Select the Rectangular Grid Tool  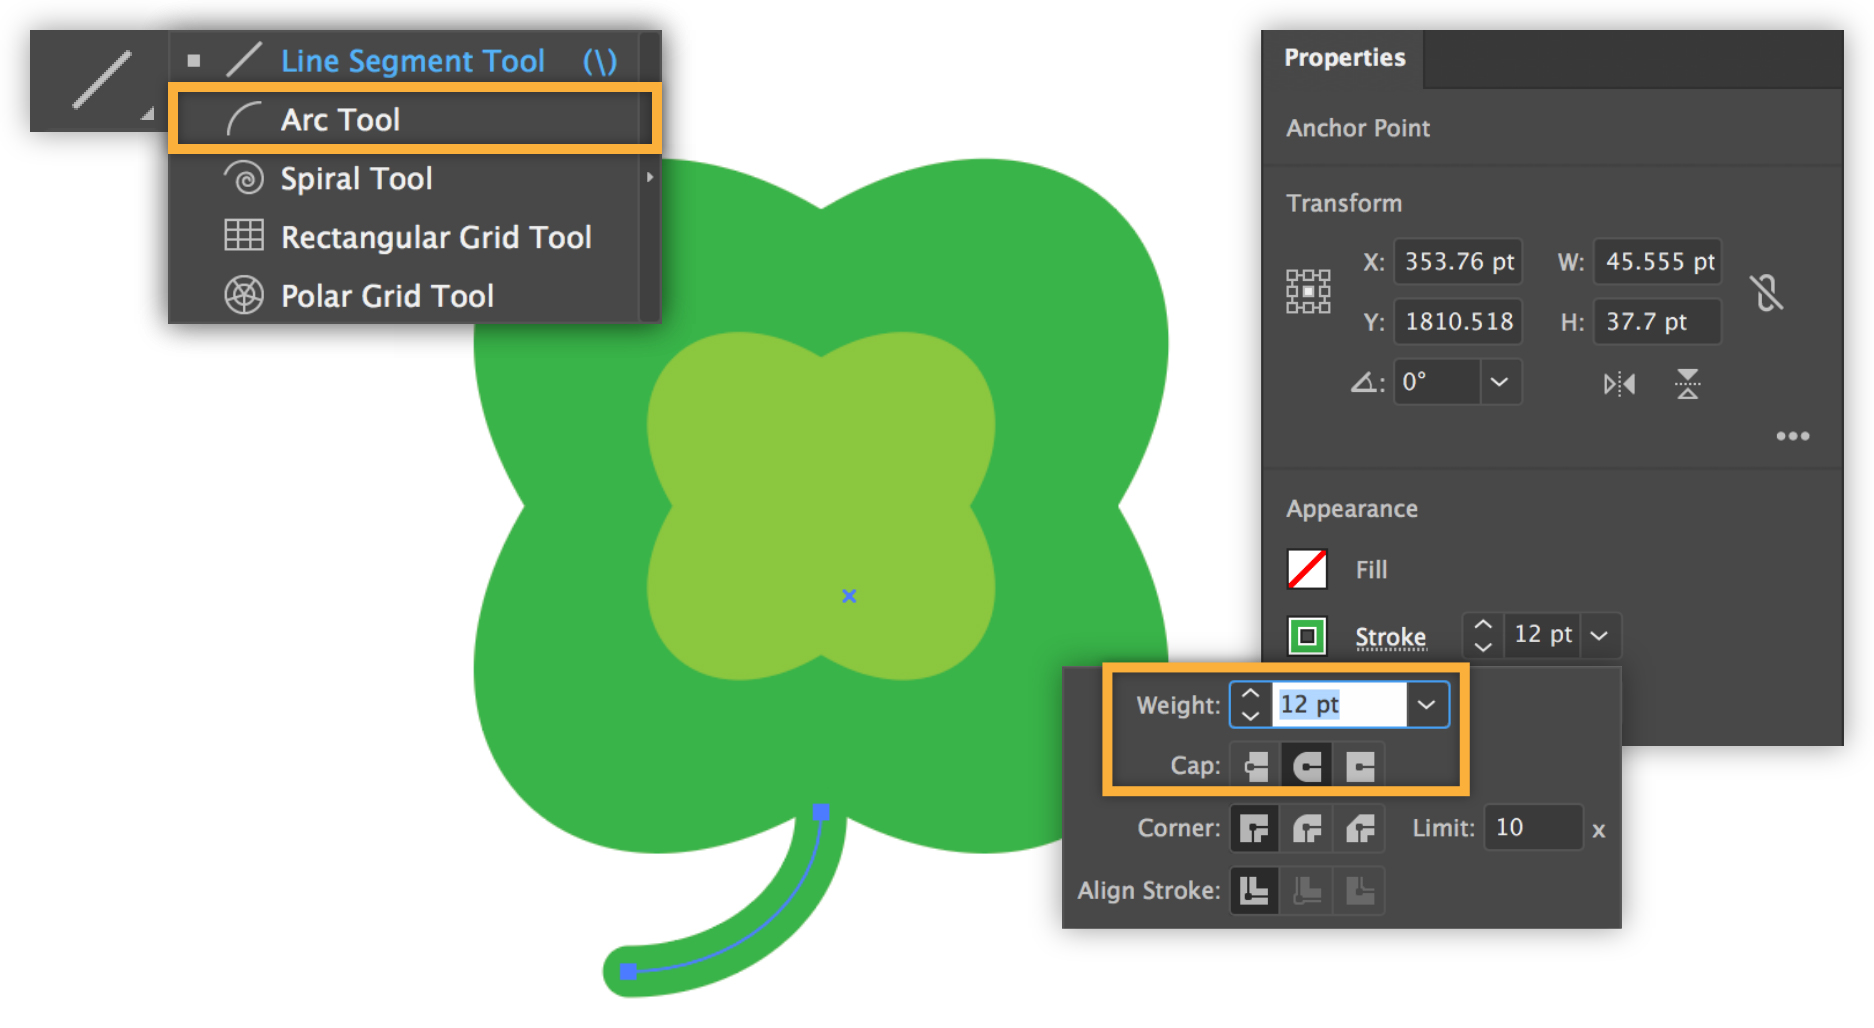coord(436,237)
